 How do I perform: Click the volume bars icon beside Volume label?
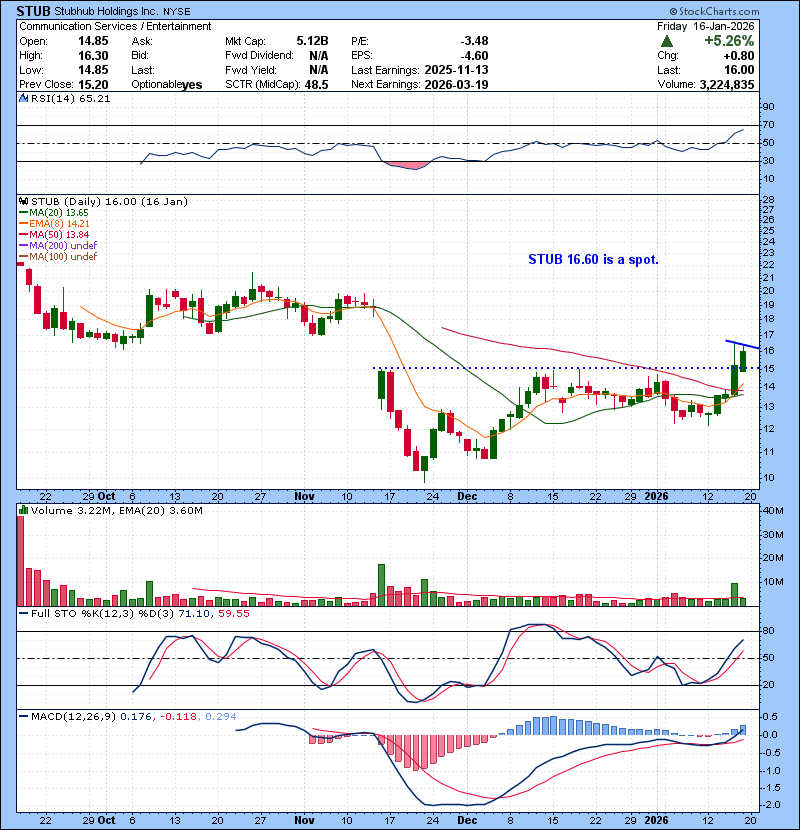click(23, 510)
